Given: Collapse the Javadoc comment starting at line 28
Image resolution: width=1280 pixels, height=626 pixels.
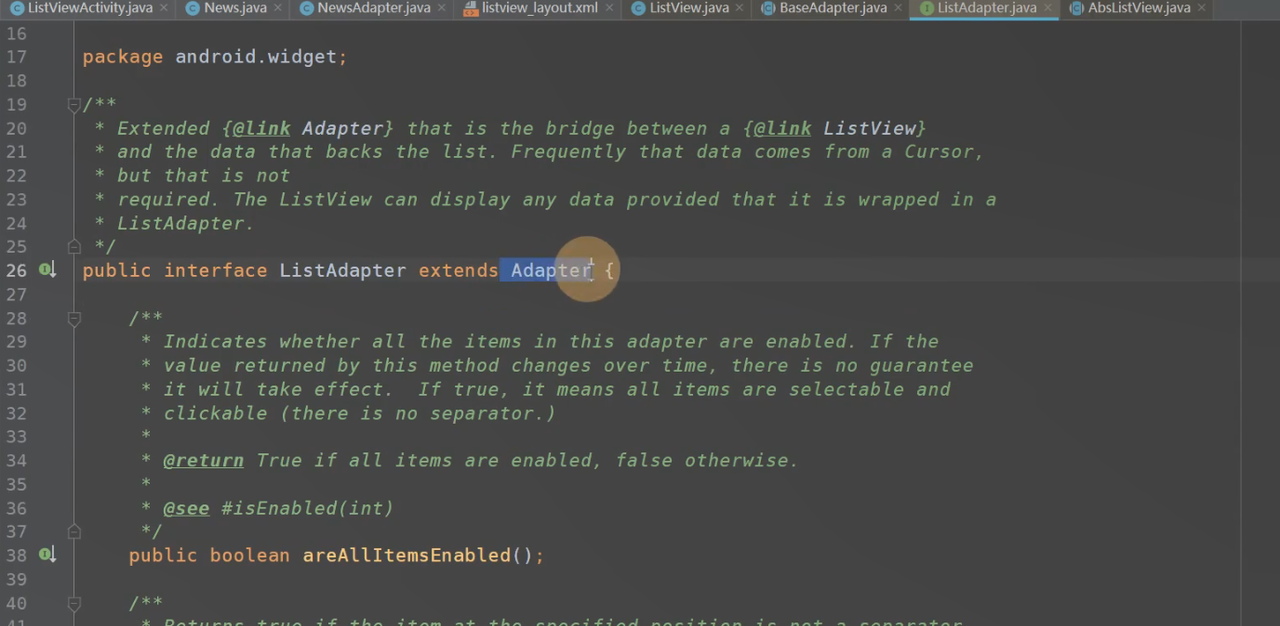Looking at the screenshot, I should point(73,318).
